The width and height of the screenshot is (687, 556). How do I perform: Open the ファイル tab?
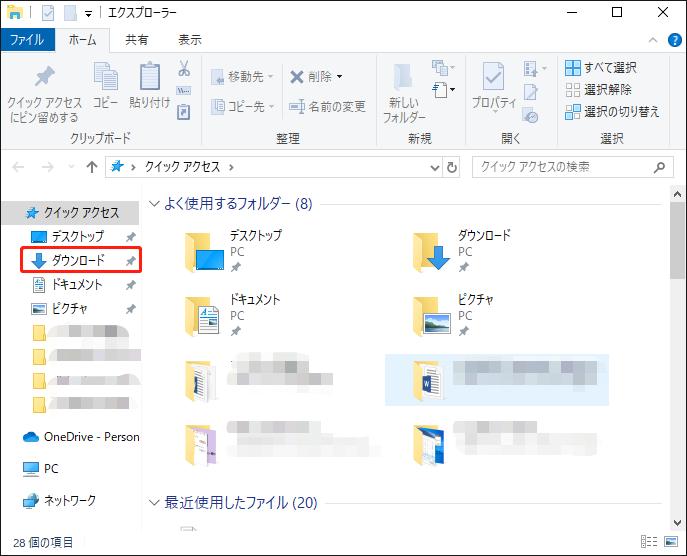click(27, 40)
